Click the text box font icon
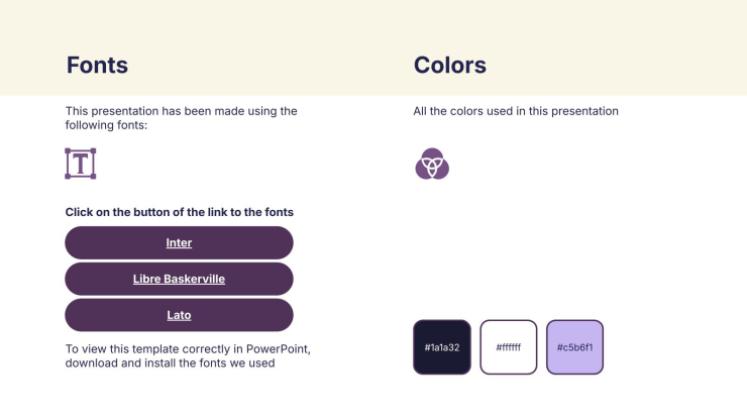Viewport: 747px width, 420px height. (80, 164)
